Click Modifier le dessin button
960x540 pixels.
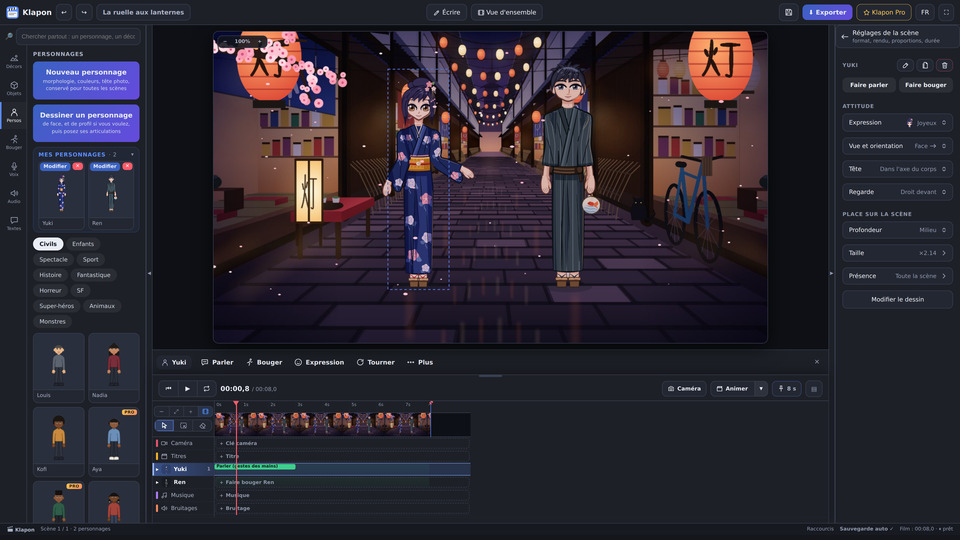[898, 299]
